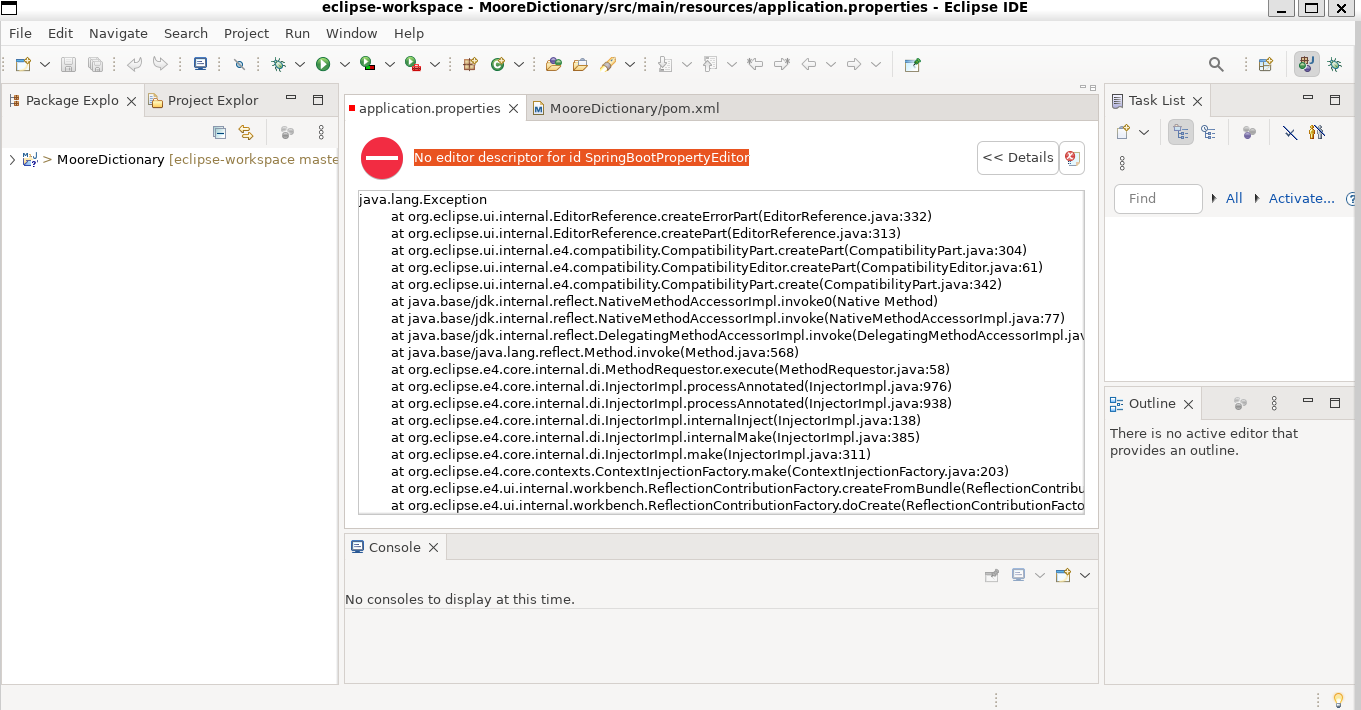Click Next Edit Location icon

click(x=782, y=64)
